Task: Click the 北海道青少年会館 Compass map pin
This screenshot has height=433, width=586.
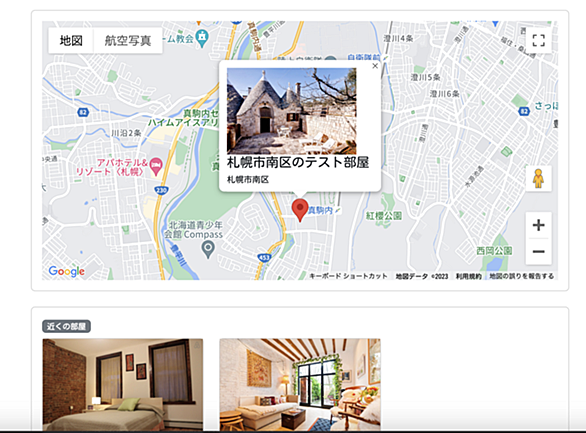Action: tap(208, 249)
